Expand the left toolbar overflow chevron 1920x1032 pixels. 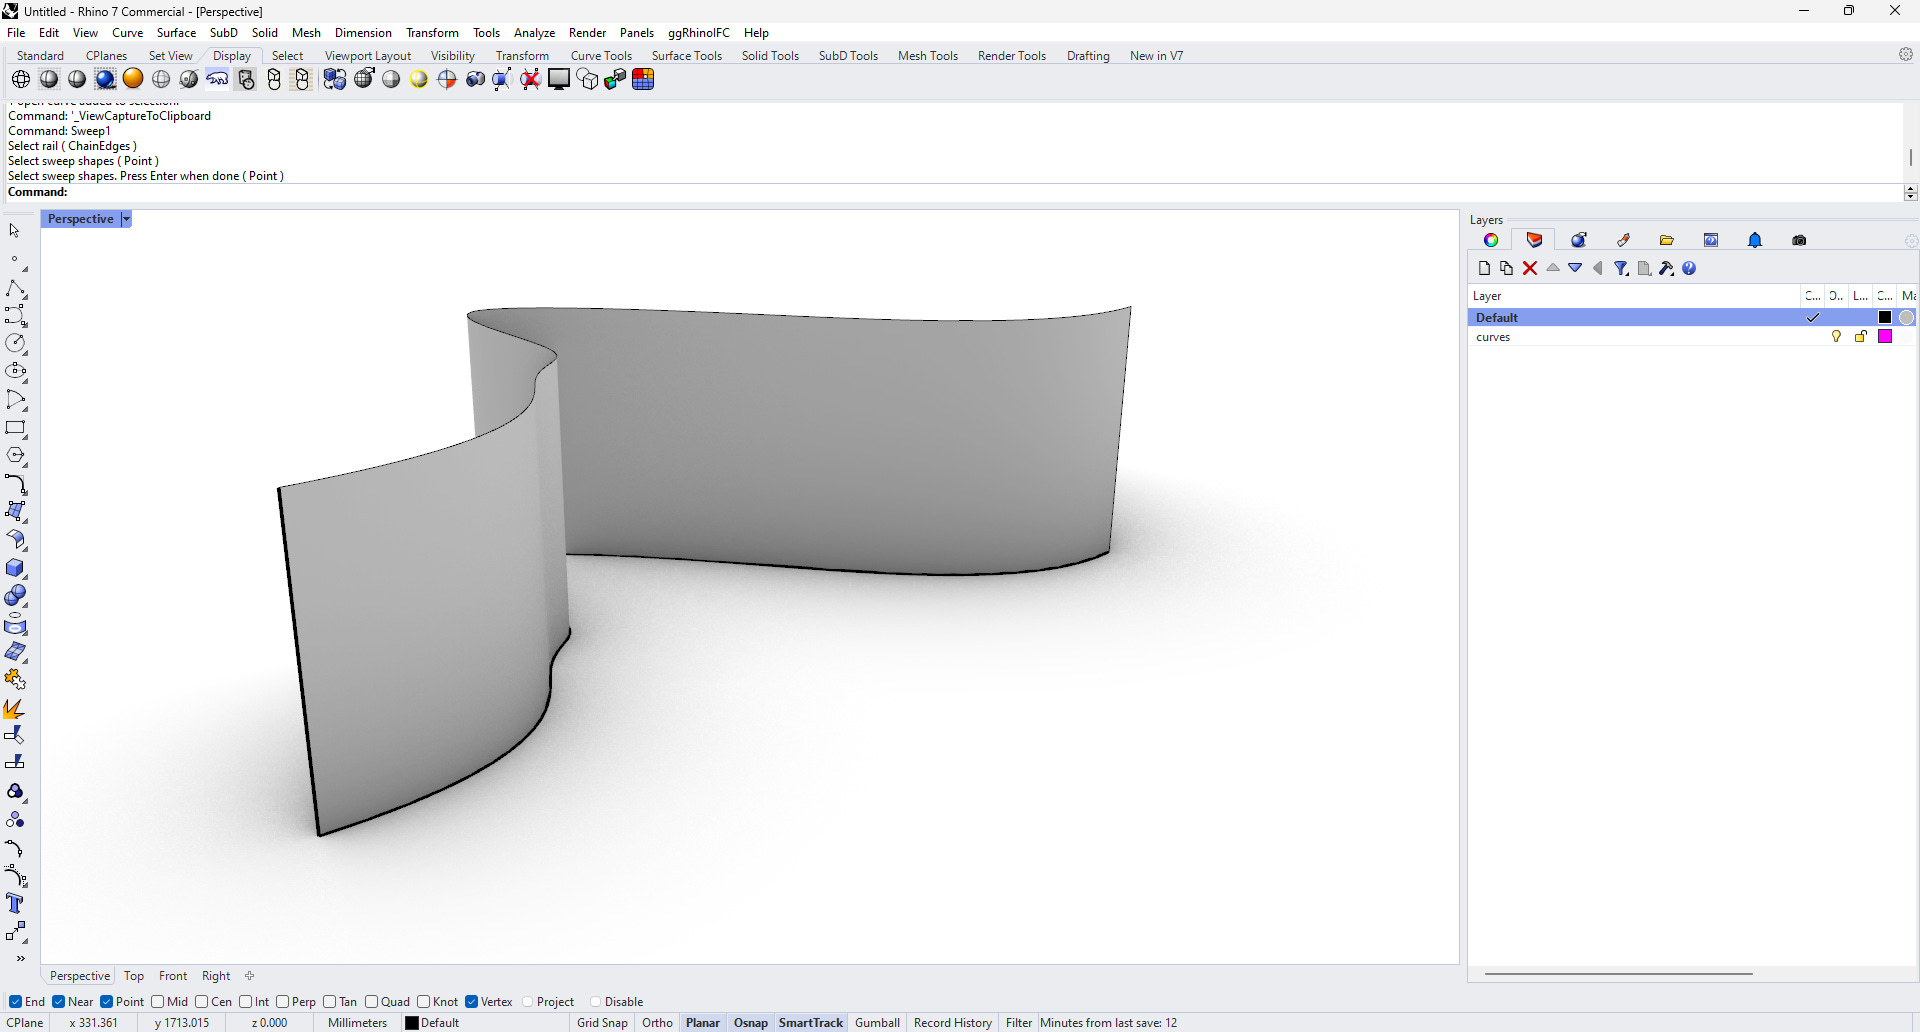pyautogui.click(x=20, y=958)
